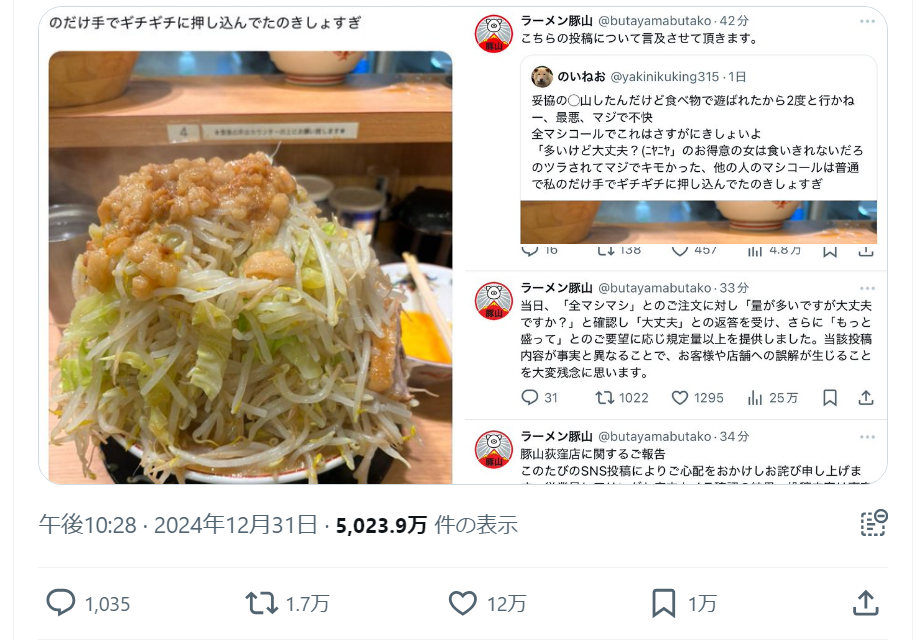Screen dimensions: 922x640
Task: Bookmark the main tweet with 1万 saves
Action: click(664, 603)
